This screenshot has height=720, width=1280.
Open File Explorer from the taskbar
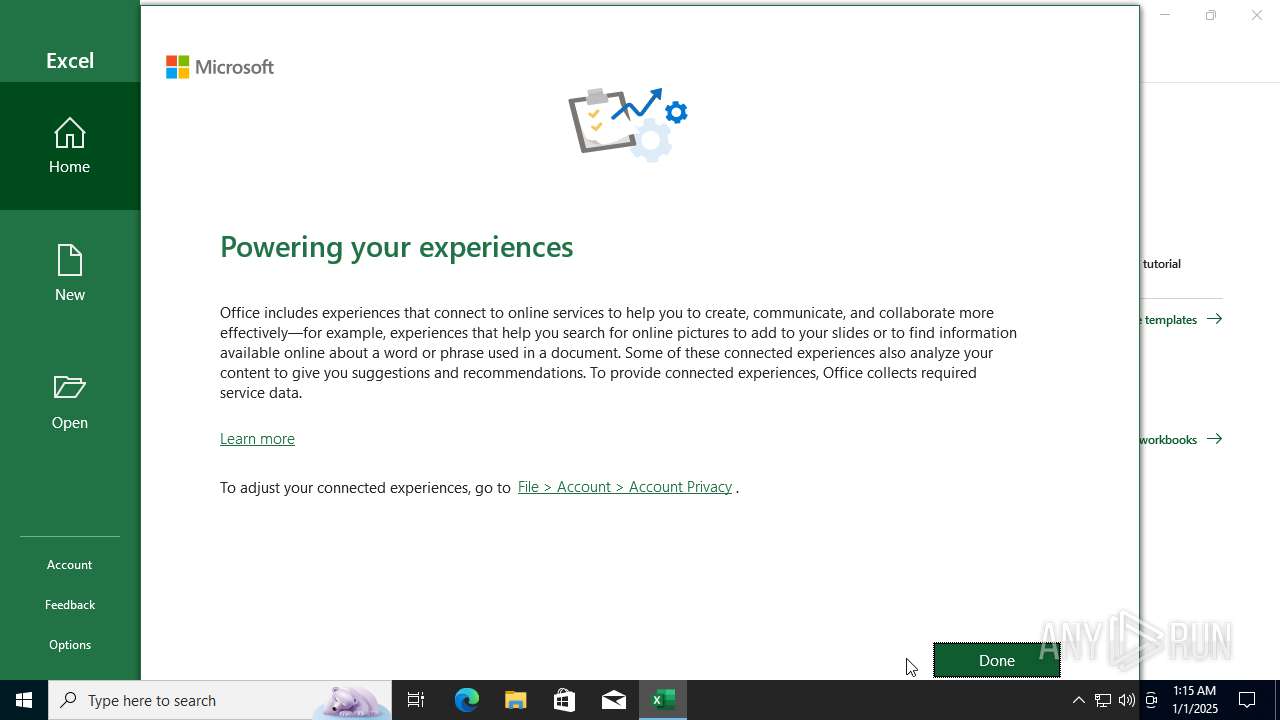point(515,700)
